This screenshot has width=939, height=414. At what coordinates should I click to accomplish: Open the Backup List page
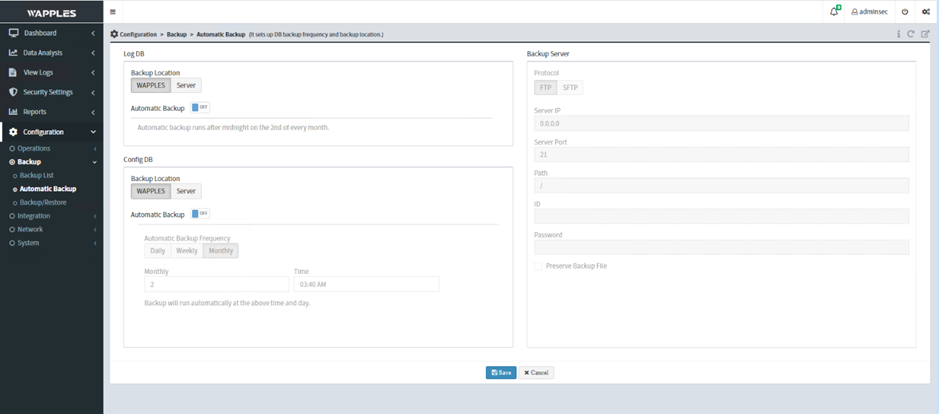(36, 175)
